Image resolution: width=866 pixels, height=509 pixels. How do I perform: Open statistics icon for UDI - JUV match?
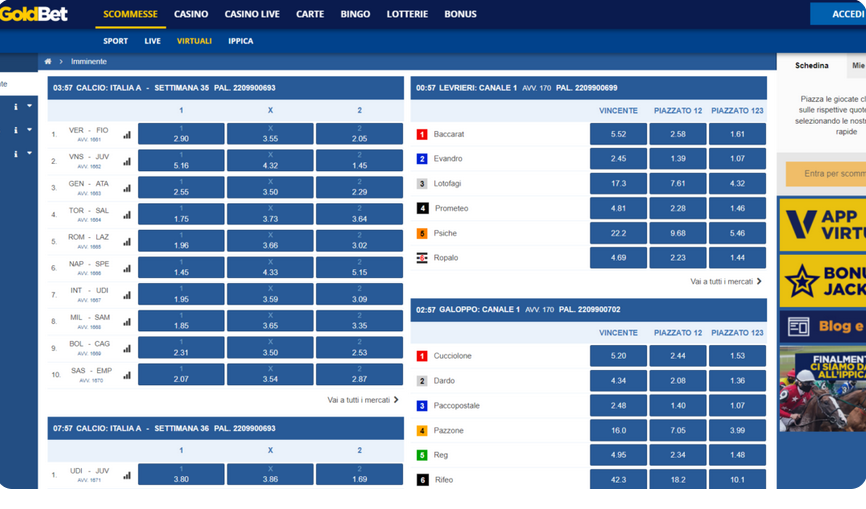click(x=127, y=475)
